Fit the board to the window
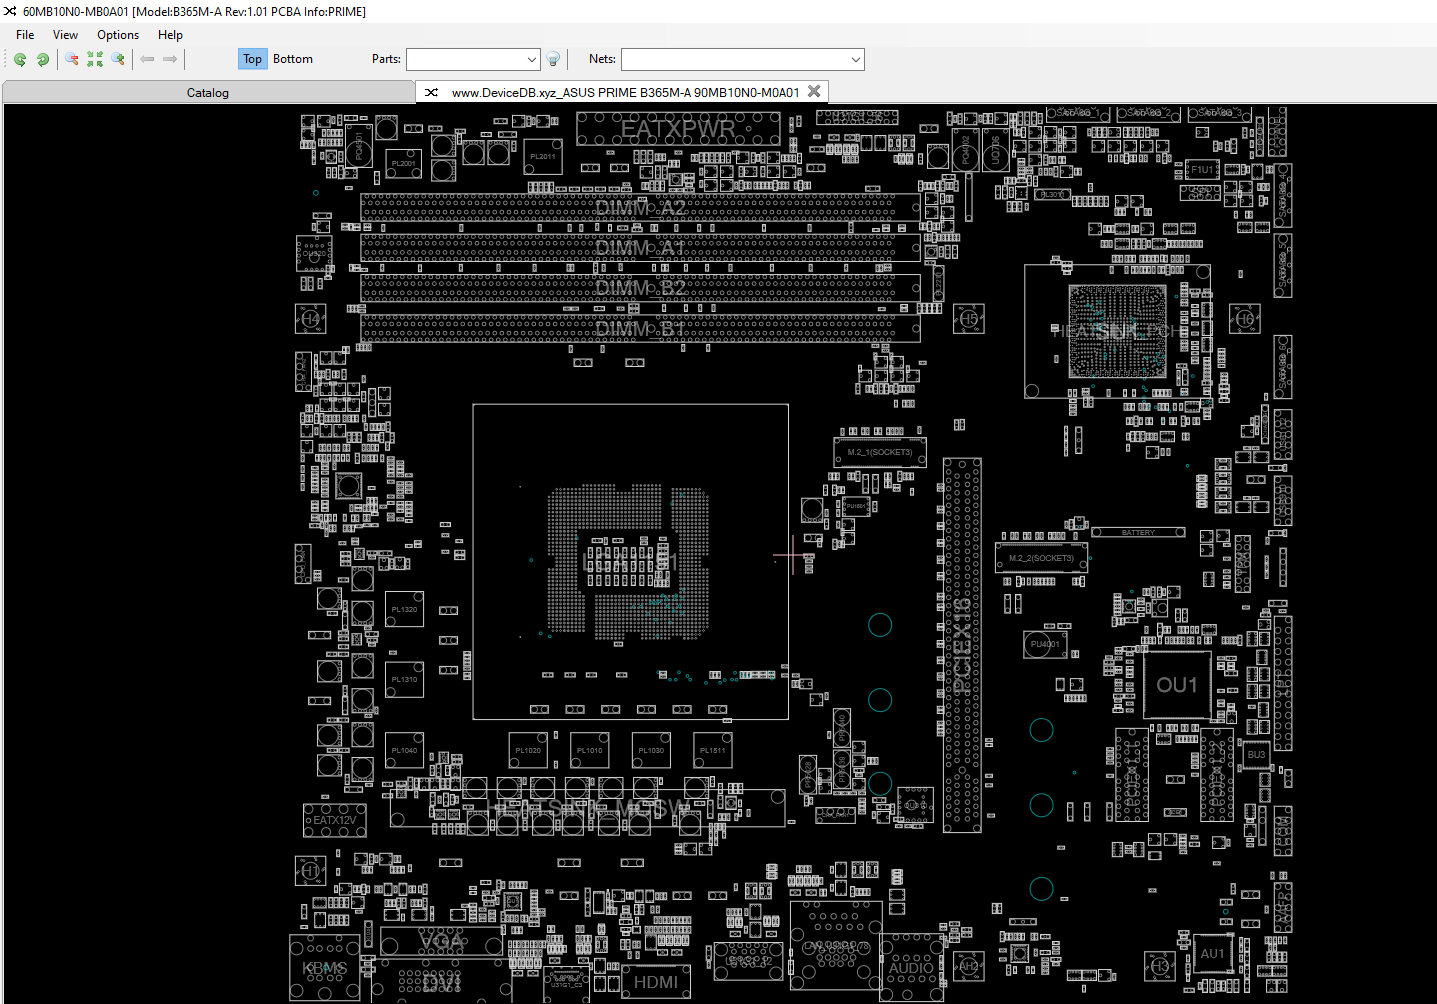The image size is (1437, 1004). click(95, 60)
